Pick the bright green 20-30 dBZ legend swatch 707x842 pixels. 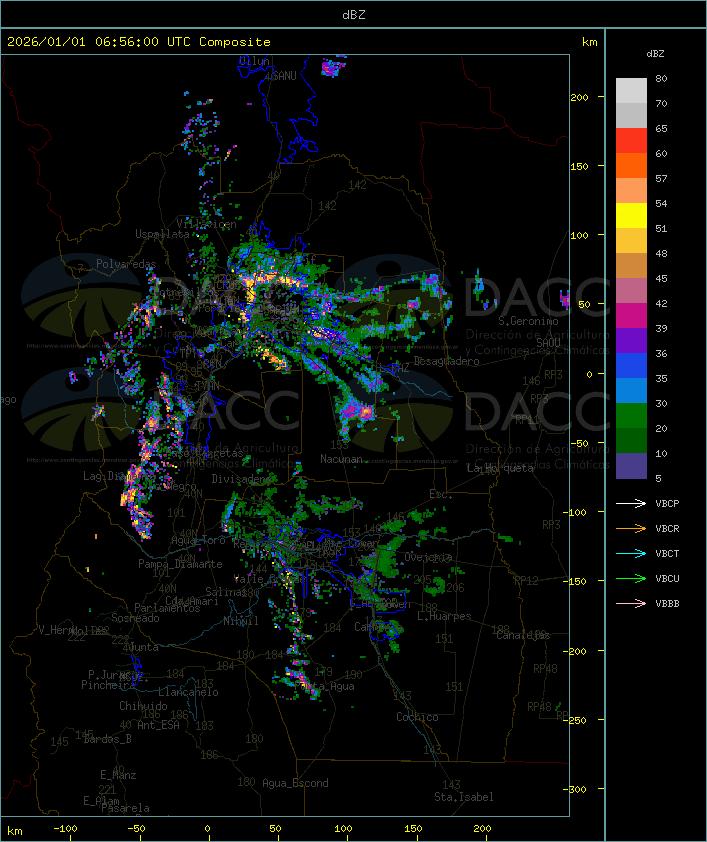(x=631, y=416)
